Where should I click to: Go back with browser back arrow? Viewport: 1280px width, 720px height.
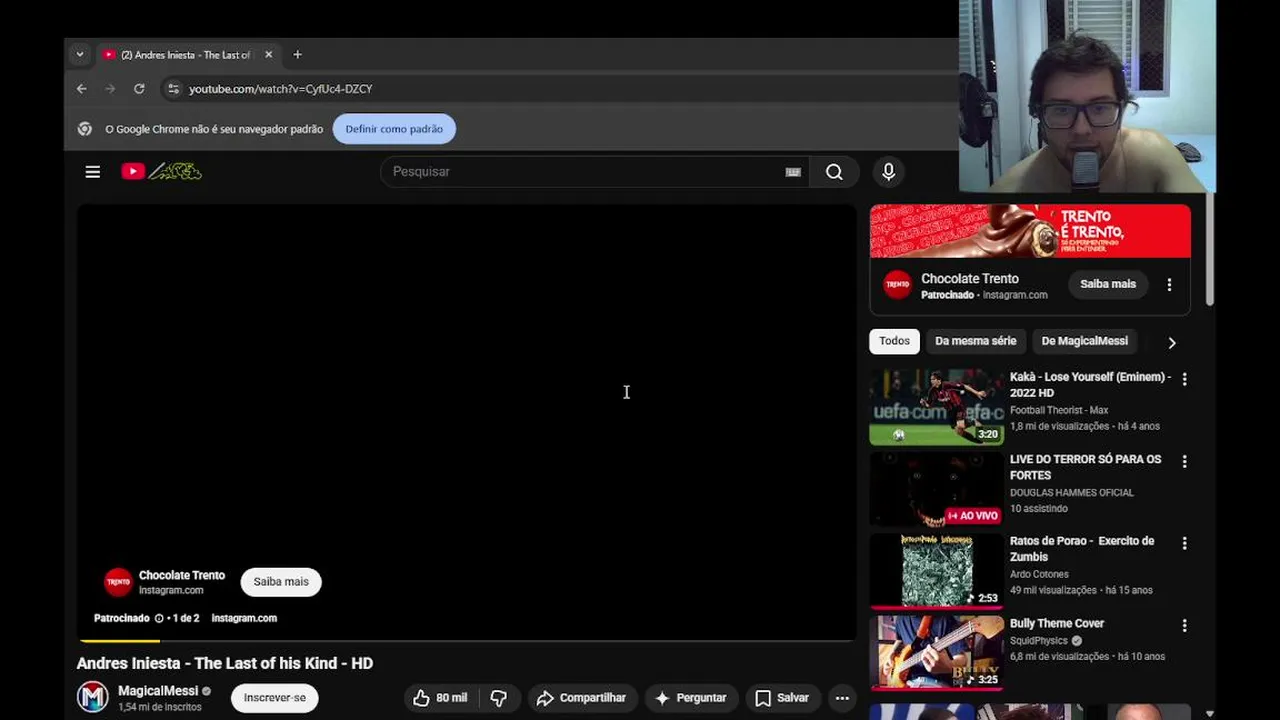(82, 89)
